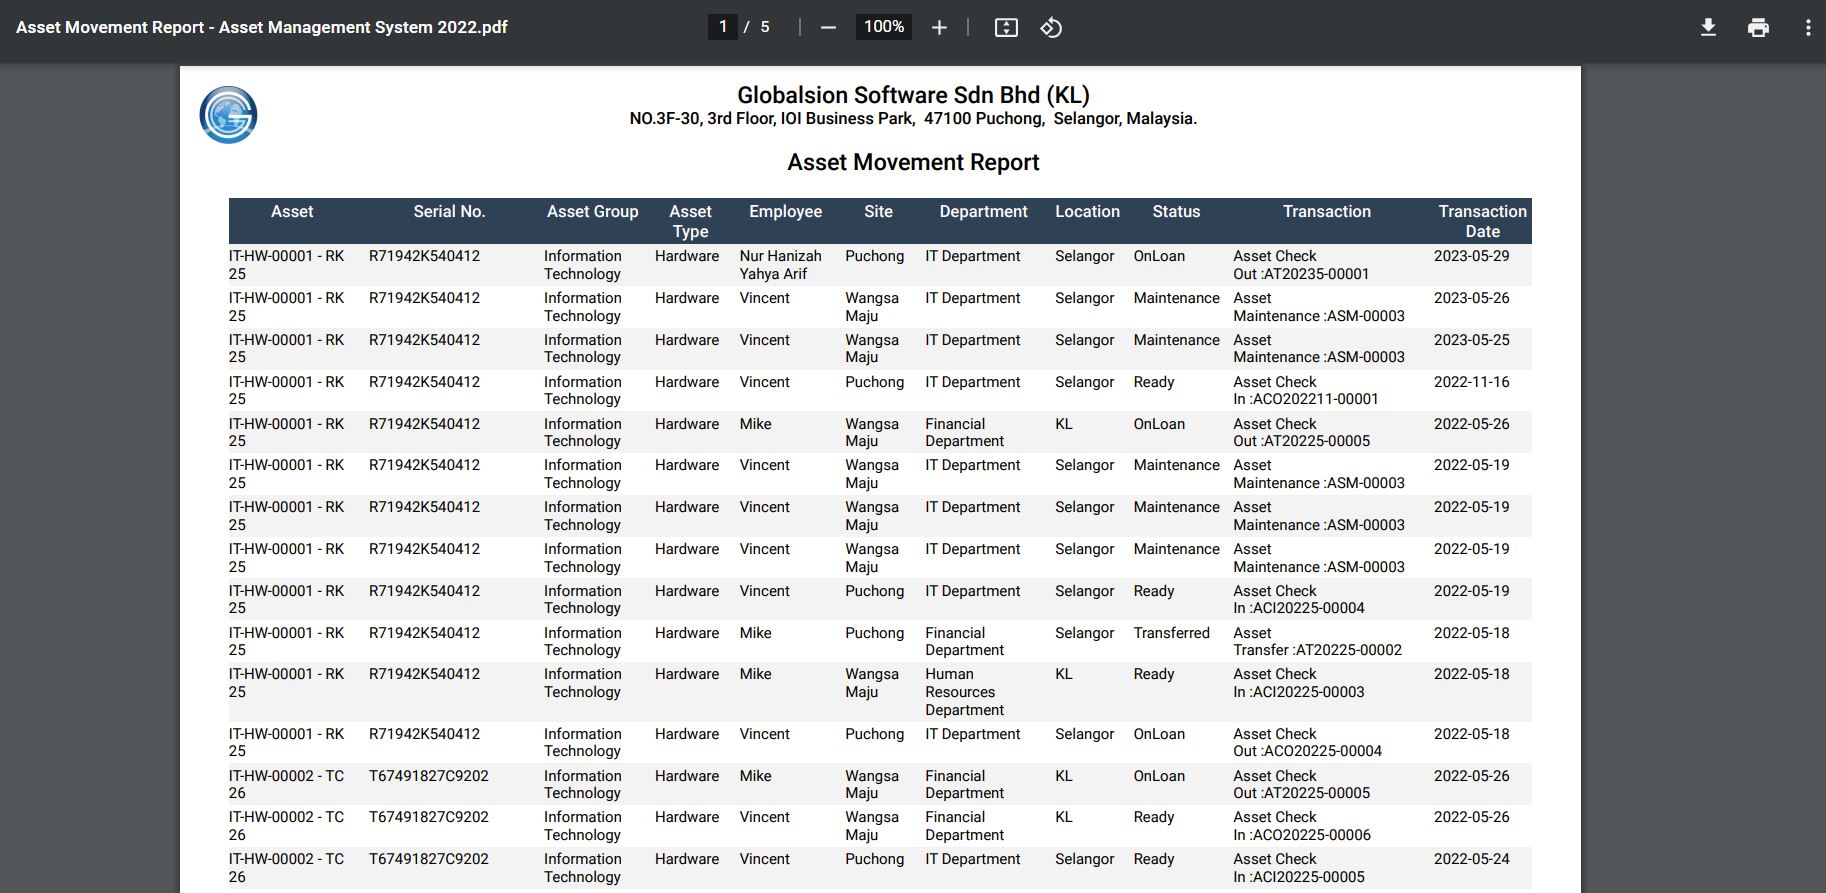Screen dimensions: 1826x893
Task: Click 'Asset Check In :ACI20225-00003' transaction
Action: pos(1299,683)
